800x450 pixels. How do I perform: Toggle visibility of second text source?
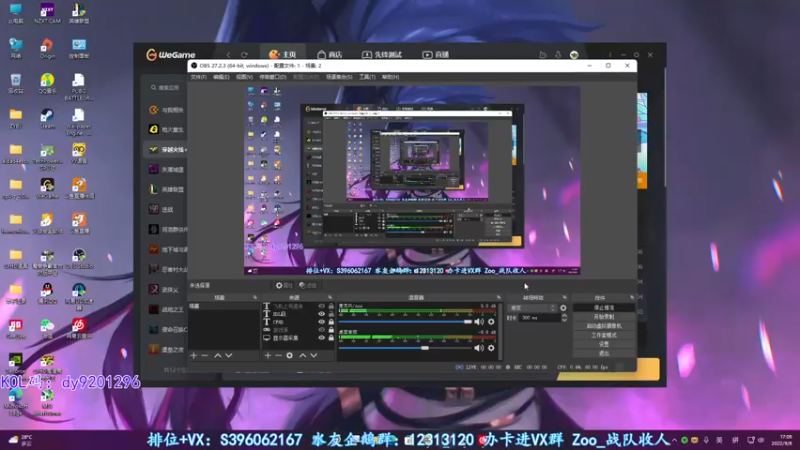click(321, 314)
